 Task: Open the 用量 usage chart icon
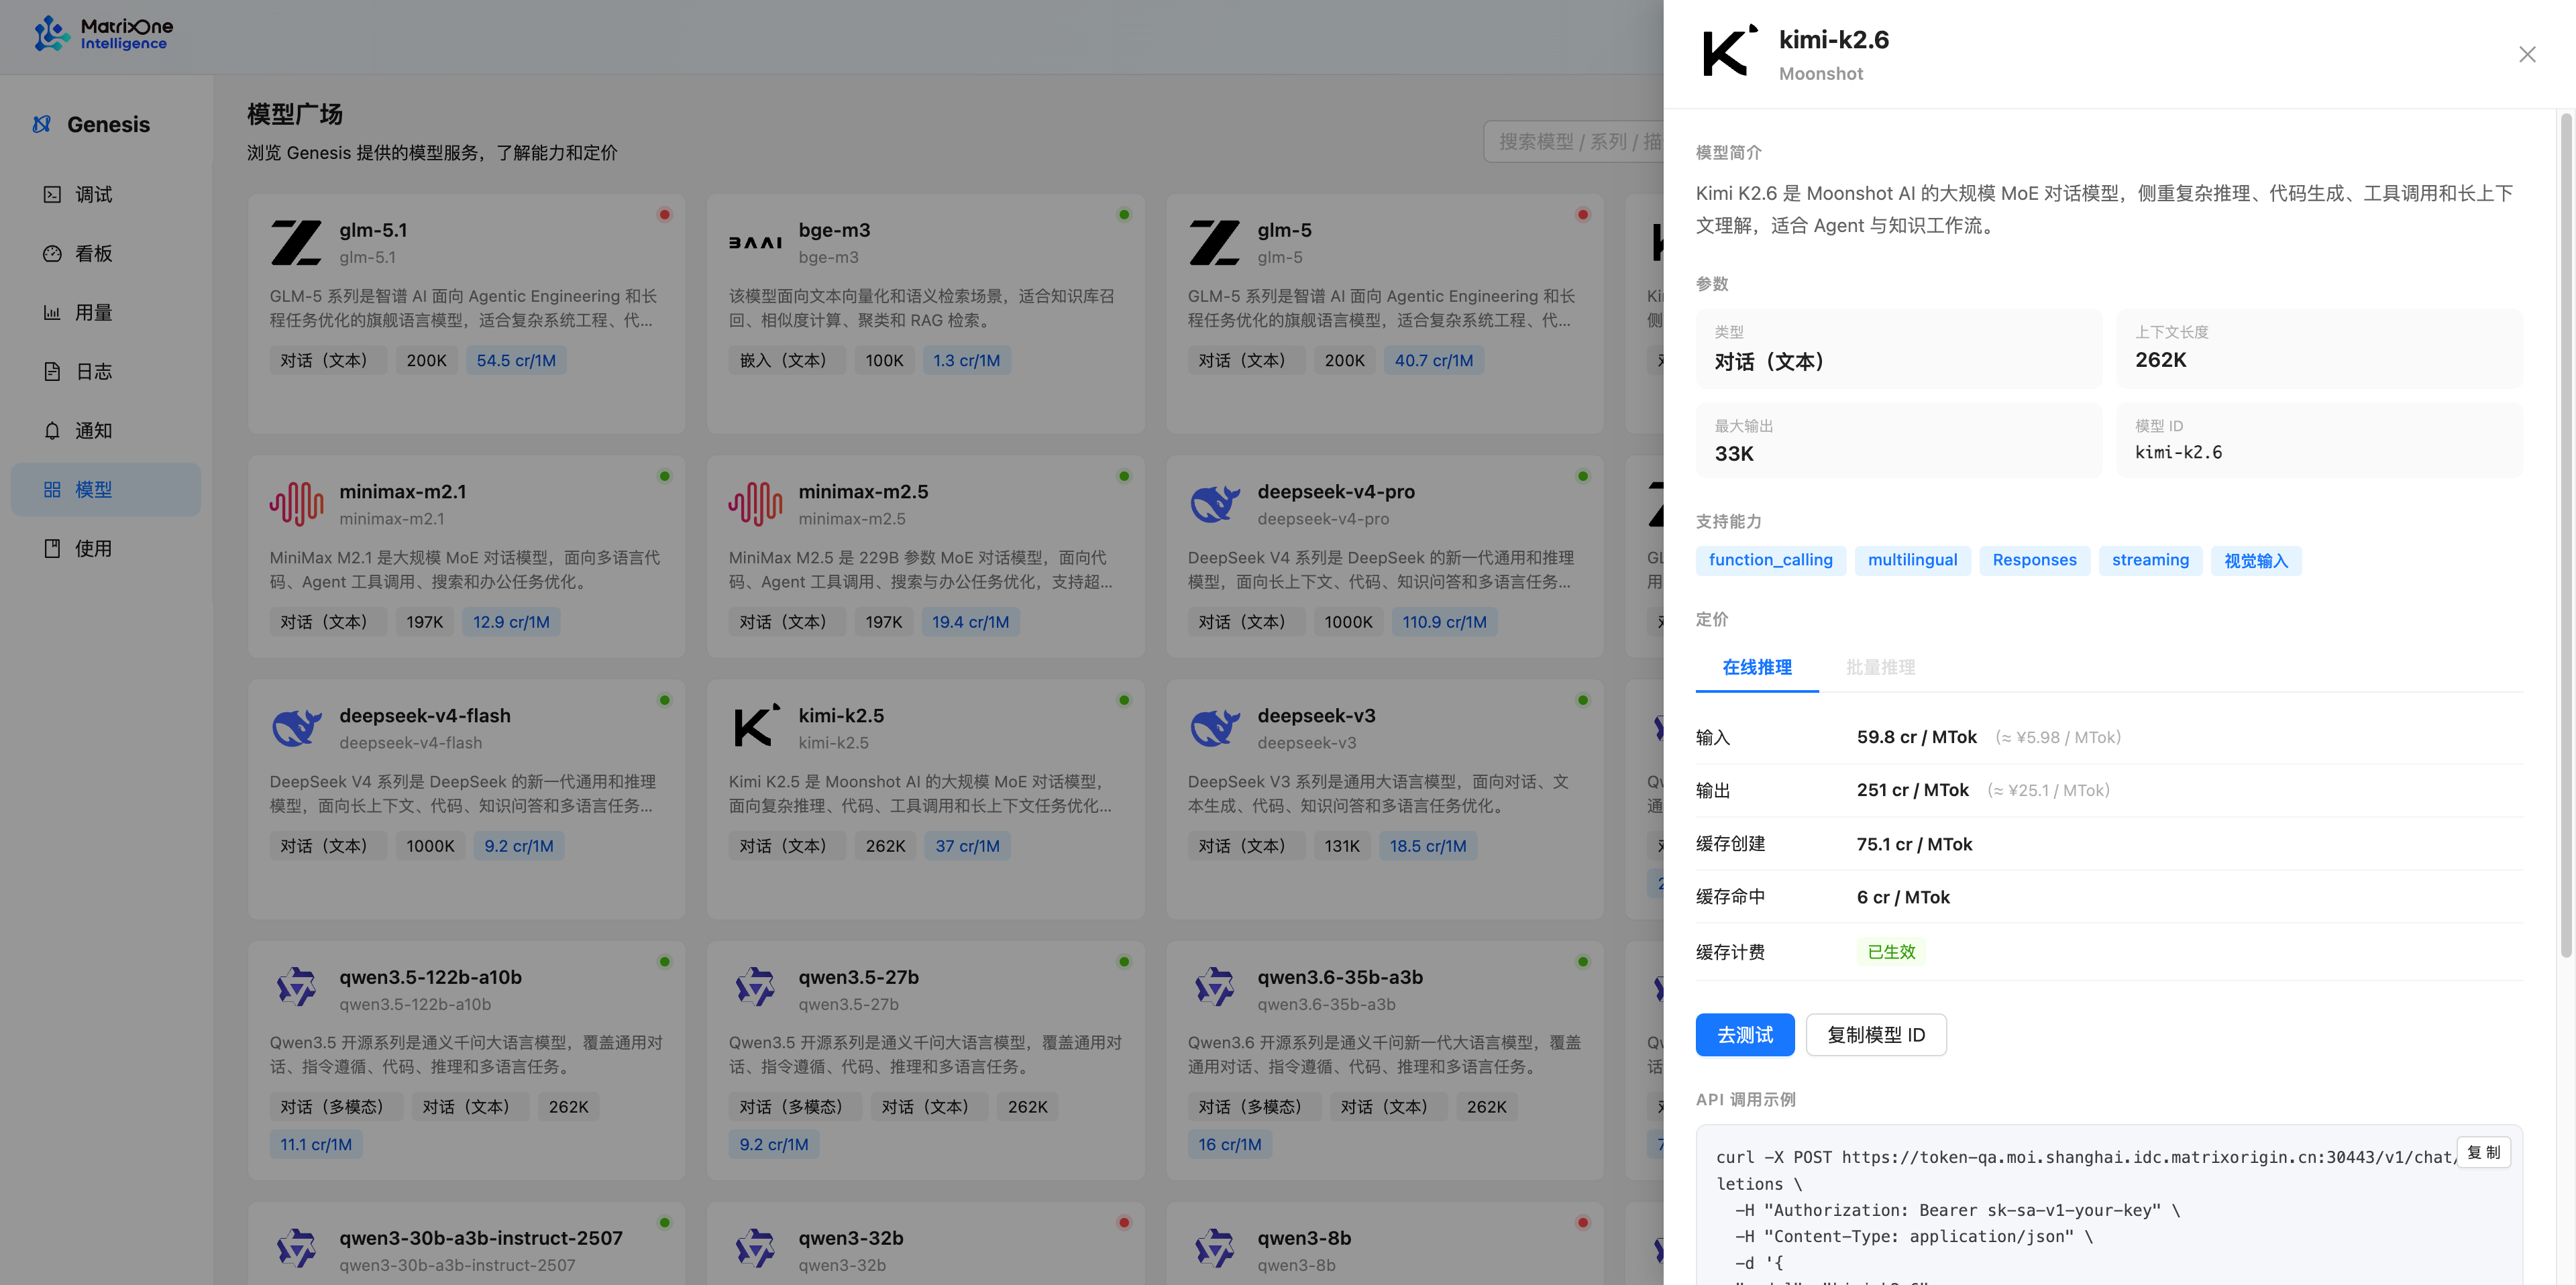52,312
